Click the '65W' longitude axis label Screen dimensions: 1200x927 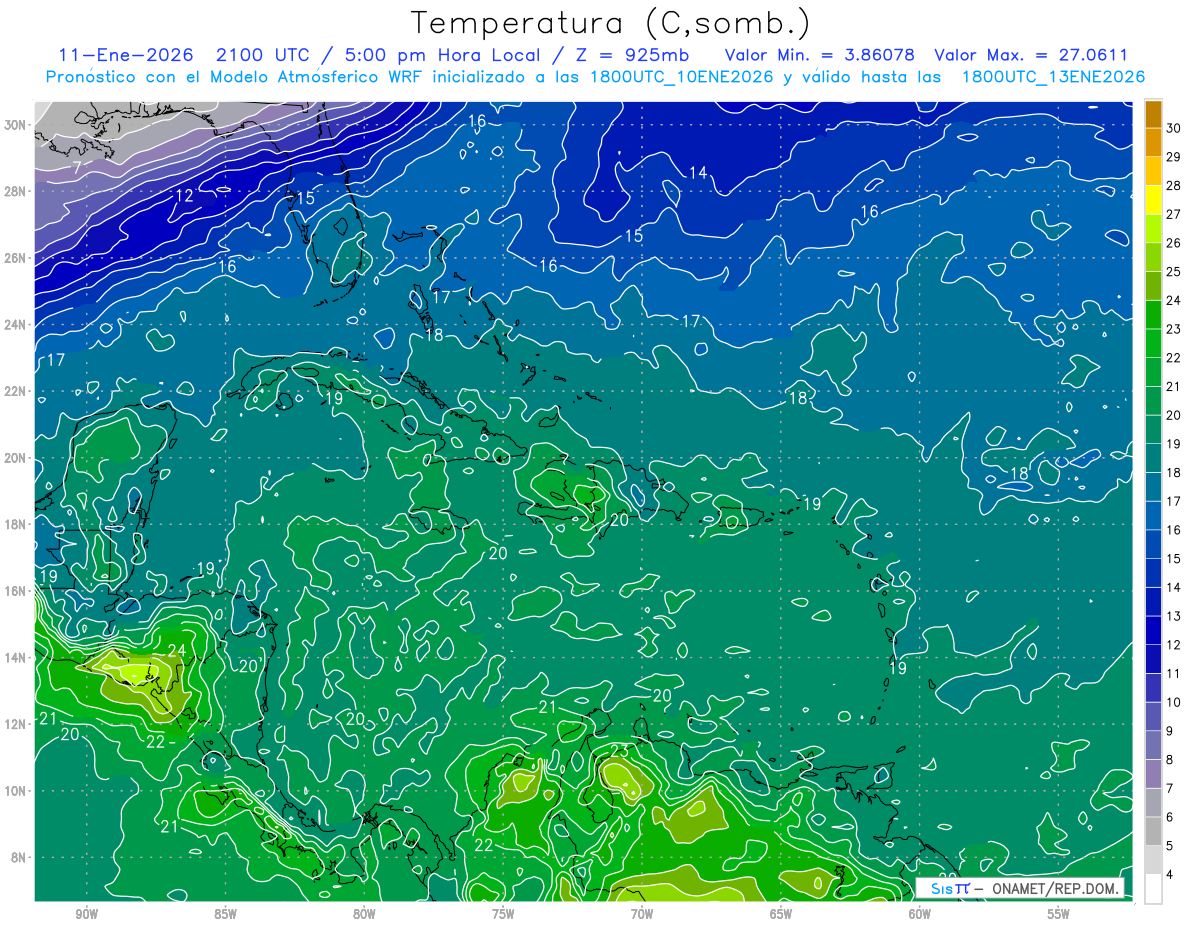[x=781, y=914]
